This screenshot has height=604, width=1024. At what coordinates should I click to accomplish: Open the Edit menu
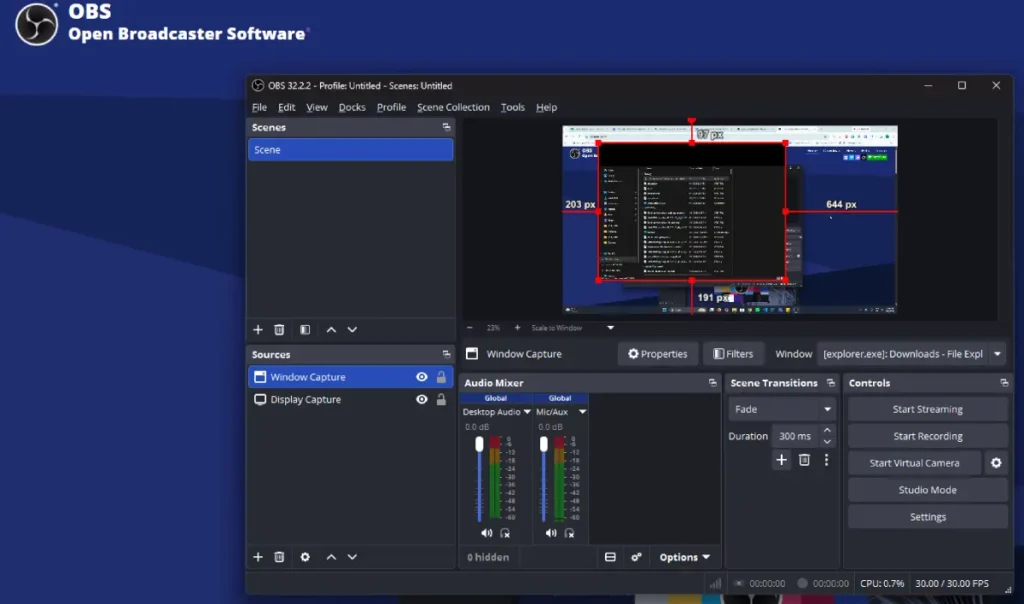(286, 107)
